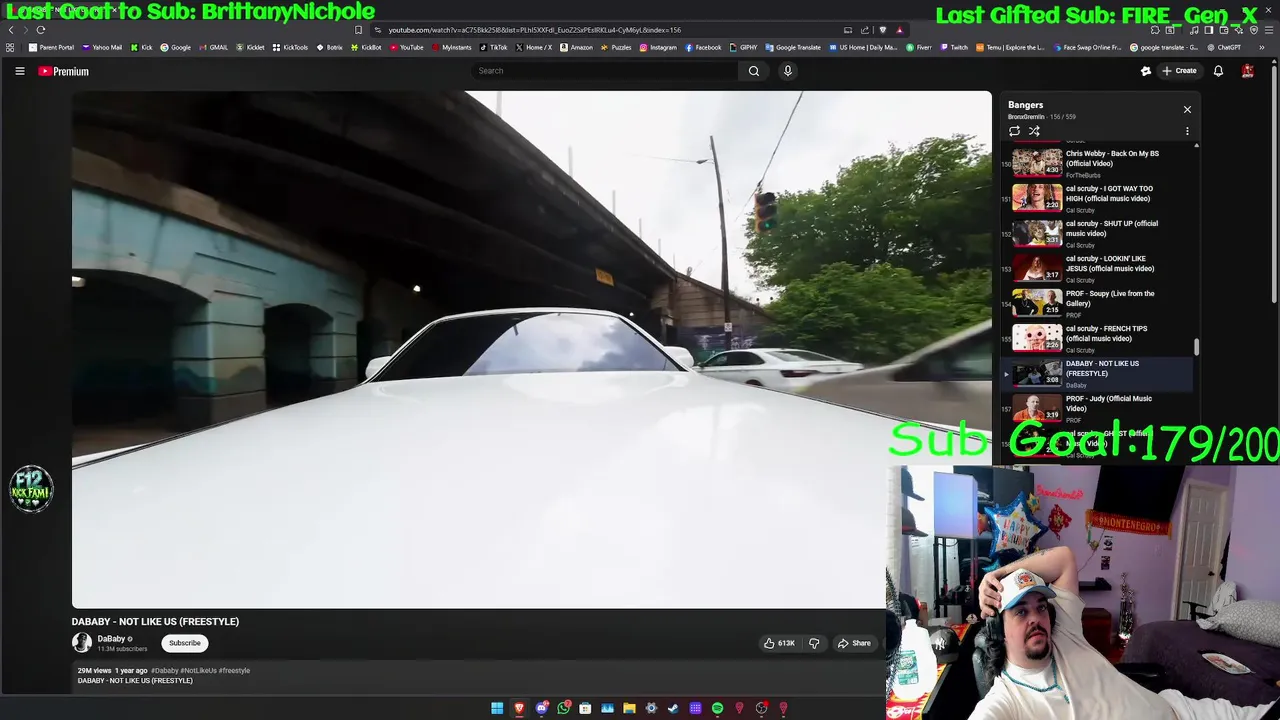Select cal scruby - SHUT UP video
This screenshot has height=720, width=1280.
pyautogui.click(x=1097, y=233)
